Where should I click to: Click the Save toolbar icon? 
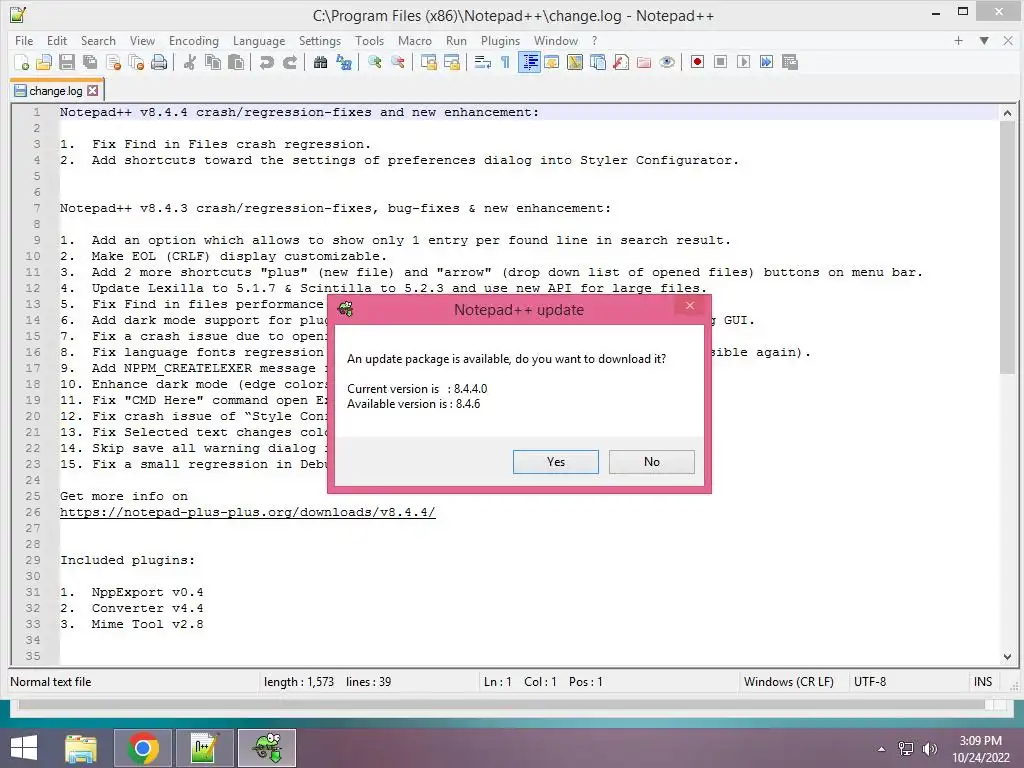click(x=67, y=62)
